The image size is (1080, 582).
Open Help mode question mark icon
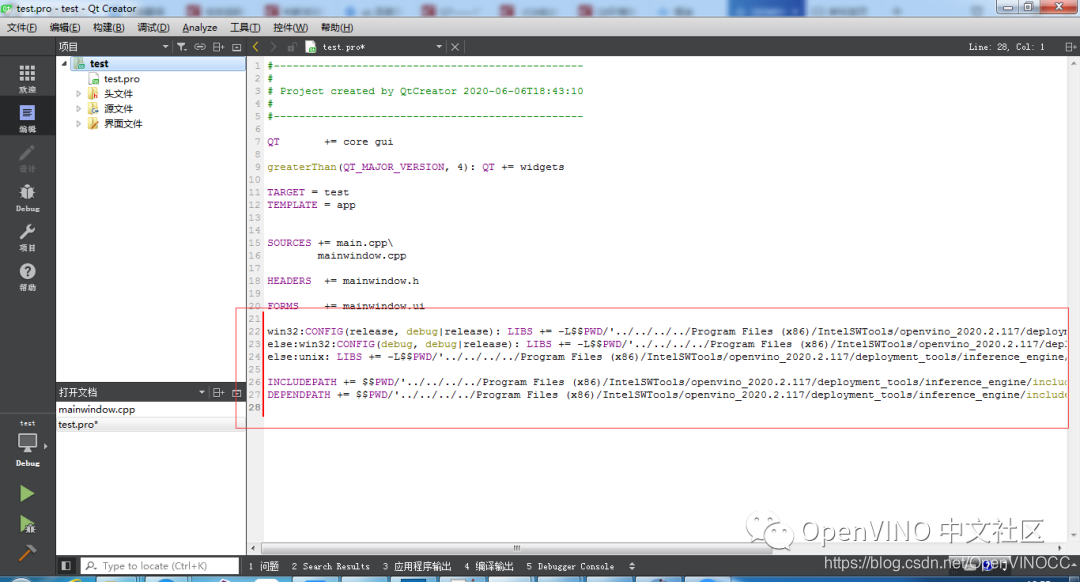click(28, 276)
